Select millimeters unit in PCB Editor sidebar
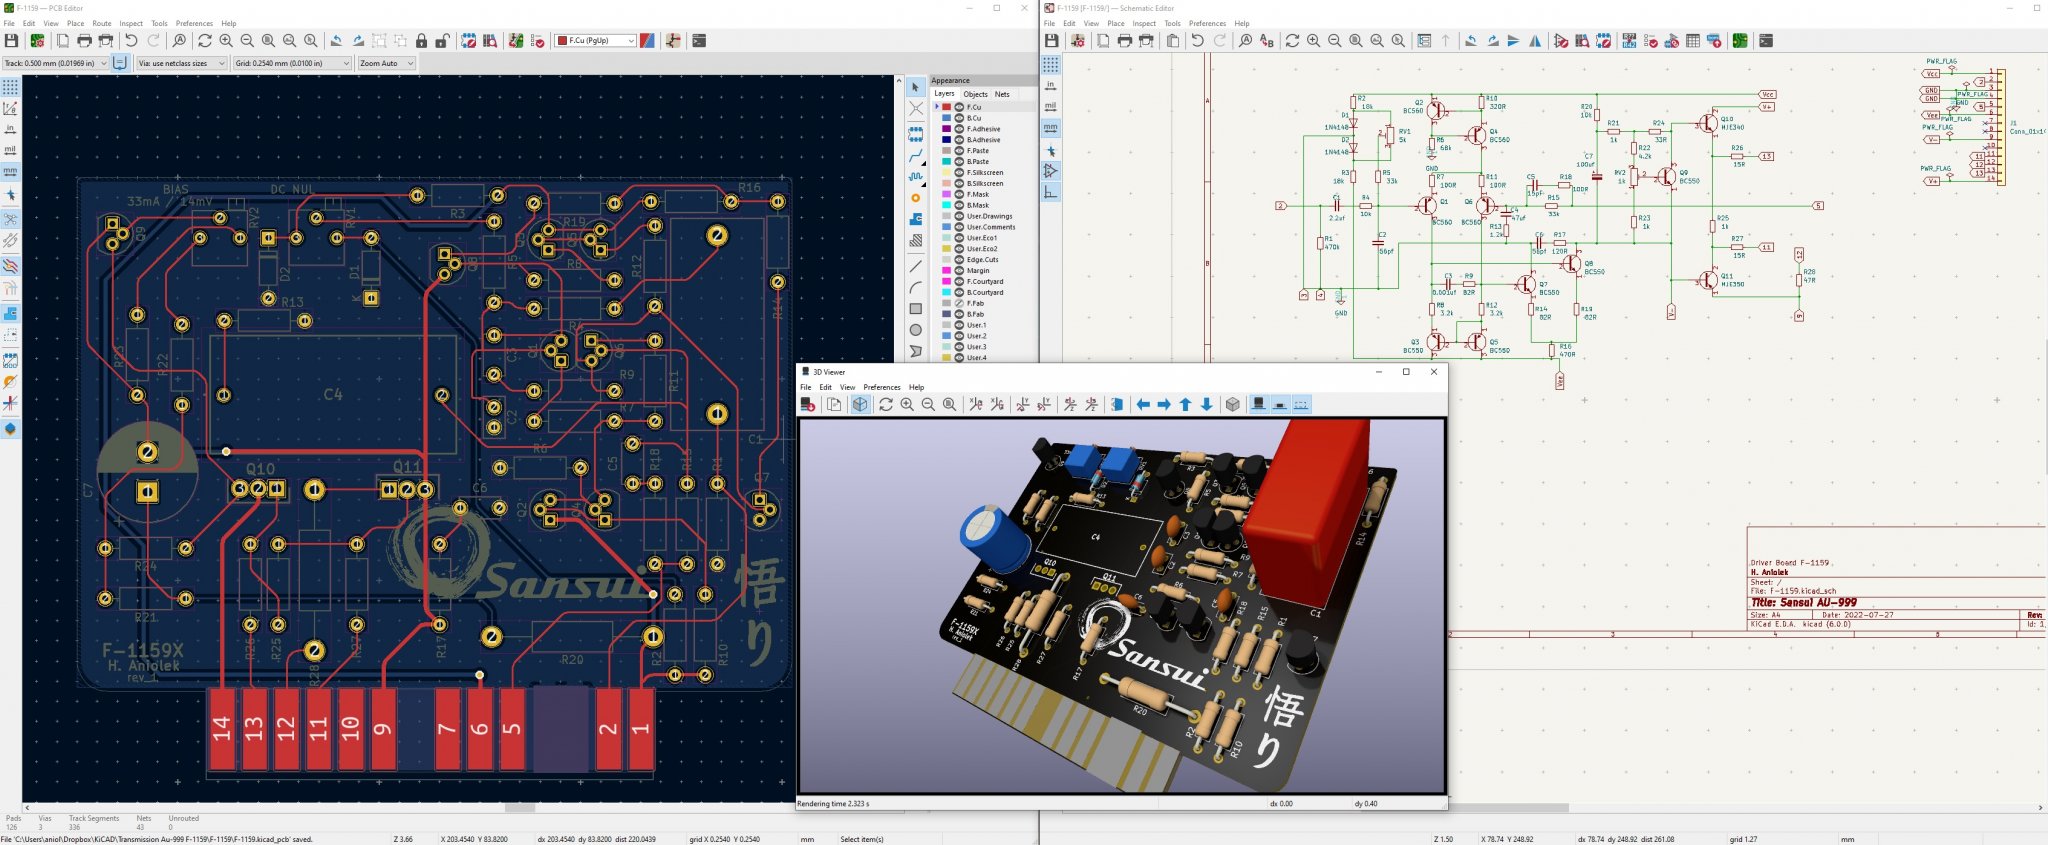This screenshot has width=2048, height=845. pos(10,172)
